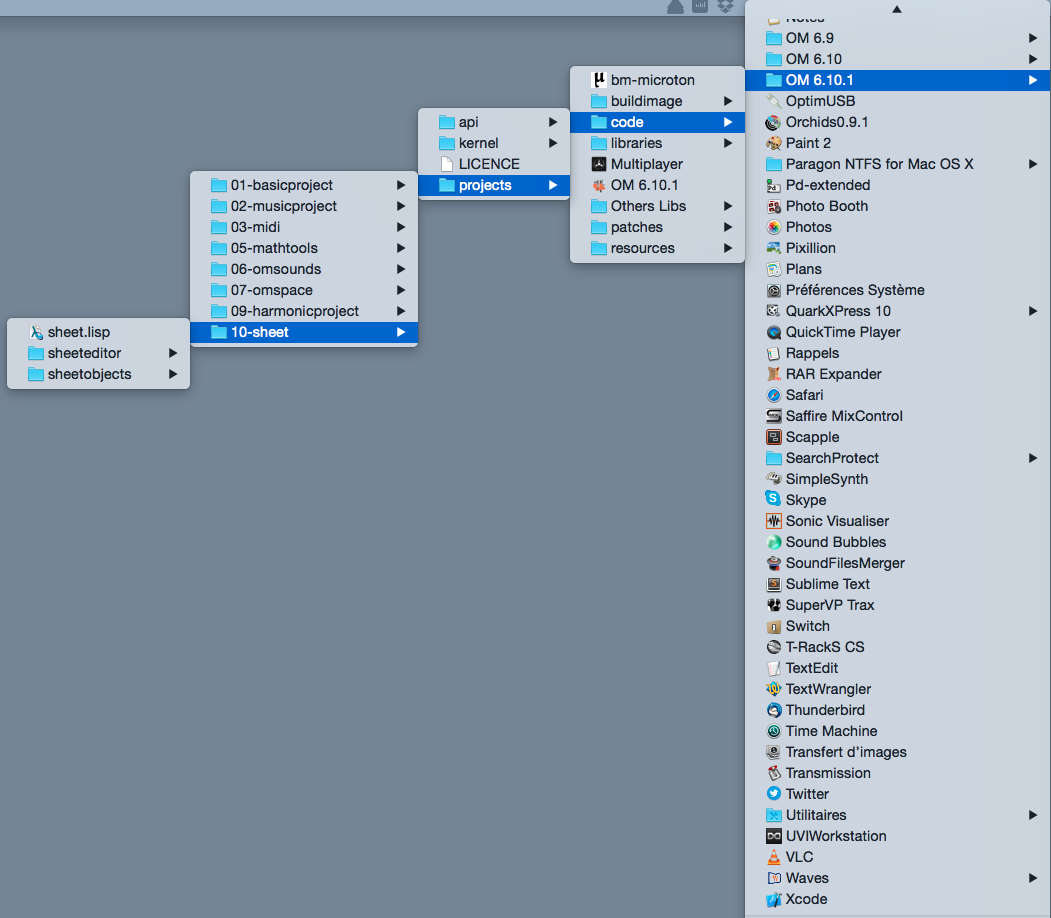This screenshot has height=918, width=1051.
Task: Click the UVIWorkstation icon
Action: (x=774, y=836)
